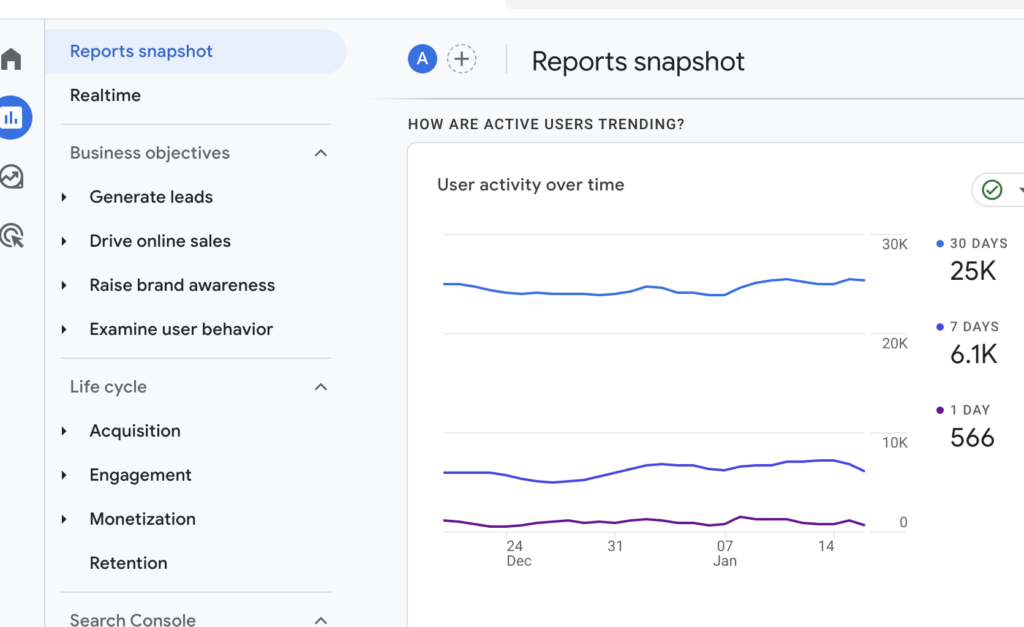The image size is (1024, 627).
Task: Collapse the Search Console section chevron
Action: [x=321, y=620]
